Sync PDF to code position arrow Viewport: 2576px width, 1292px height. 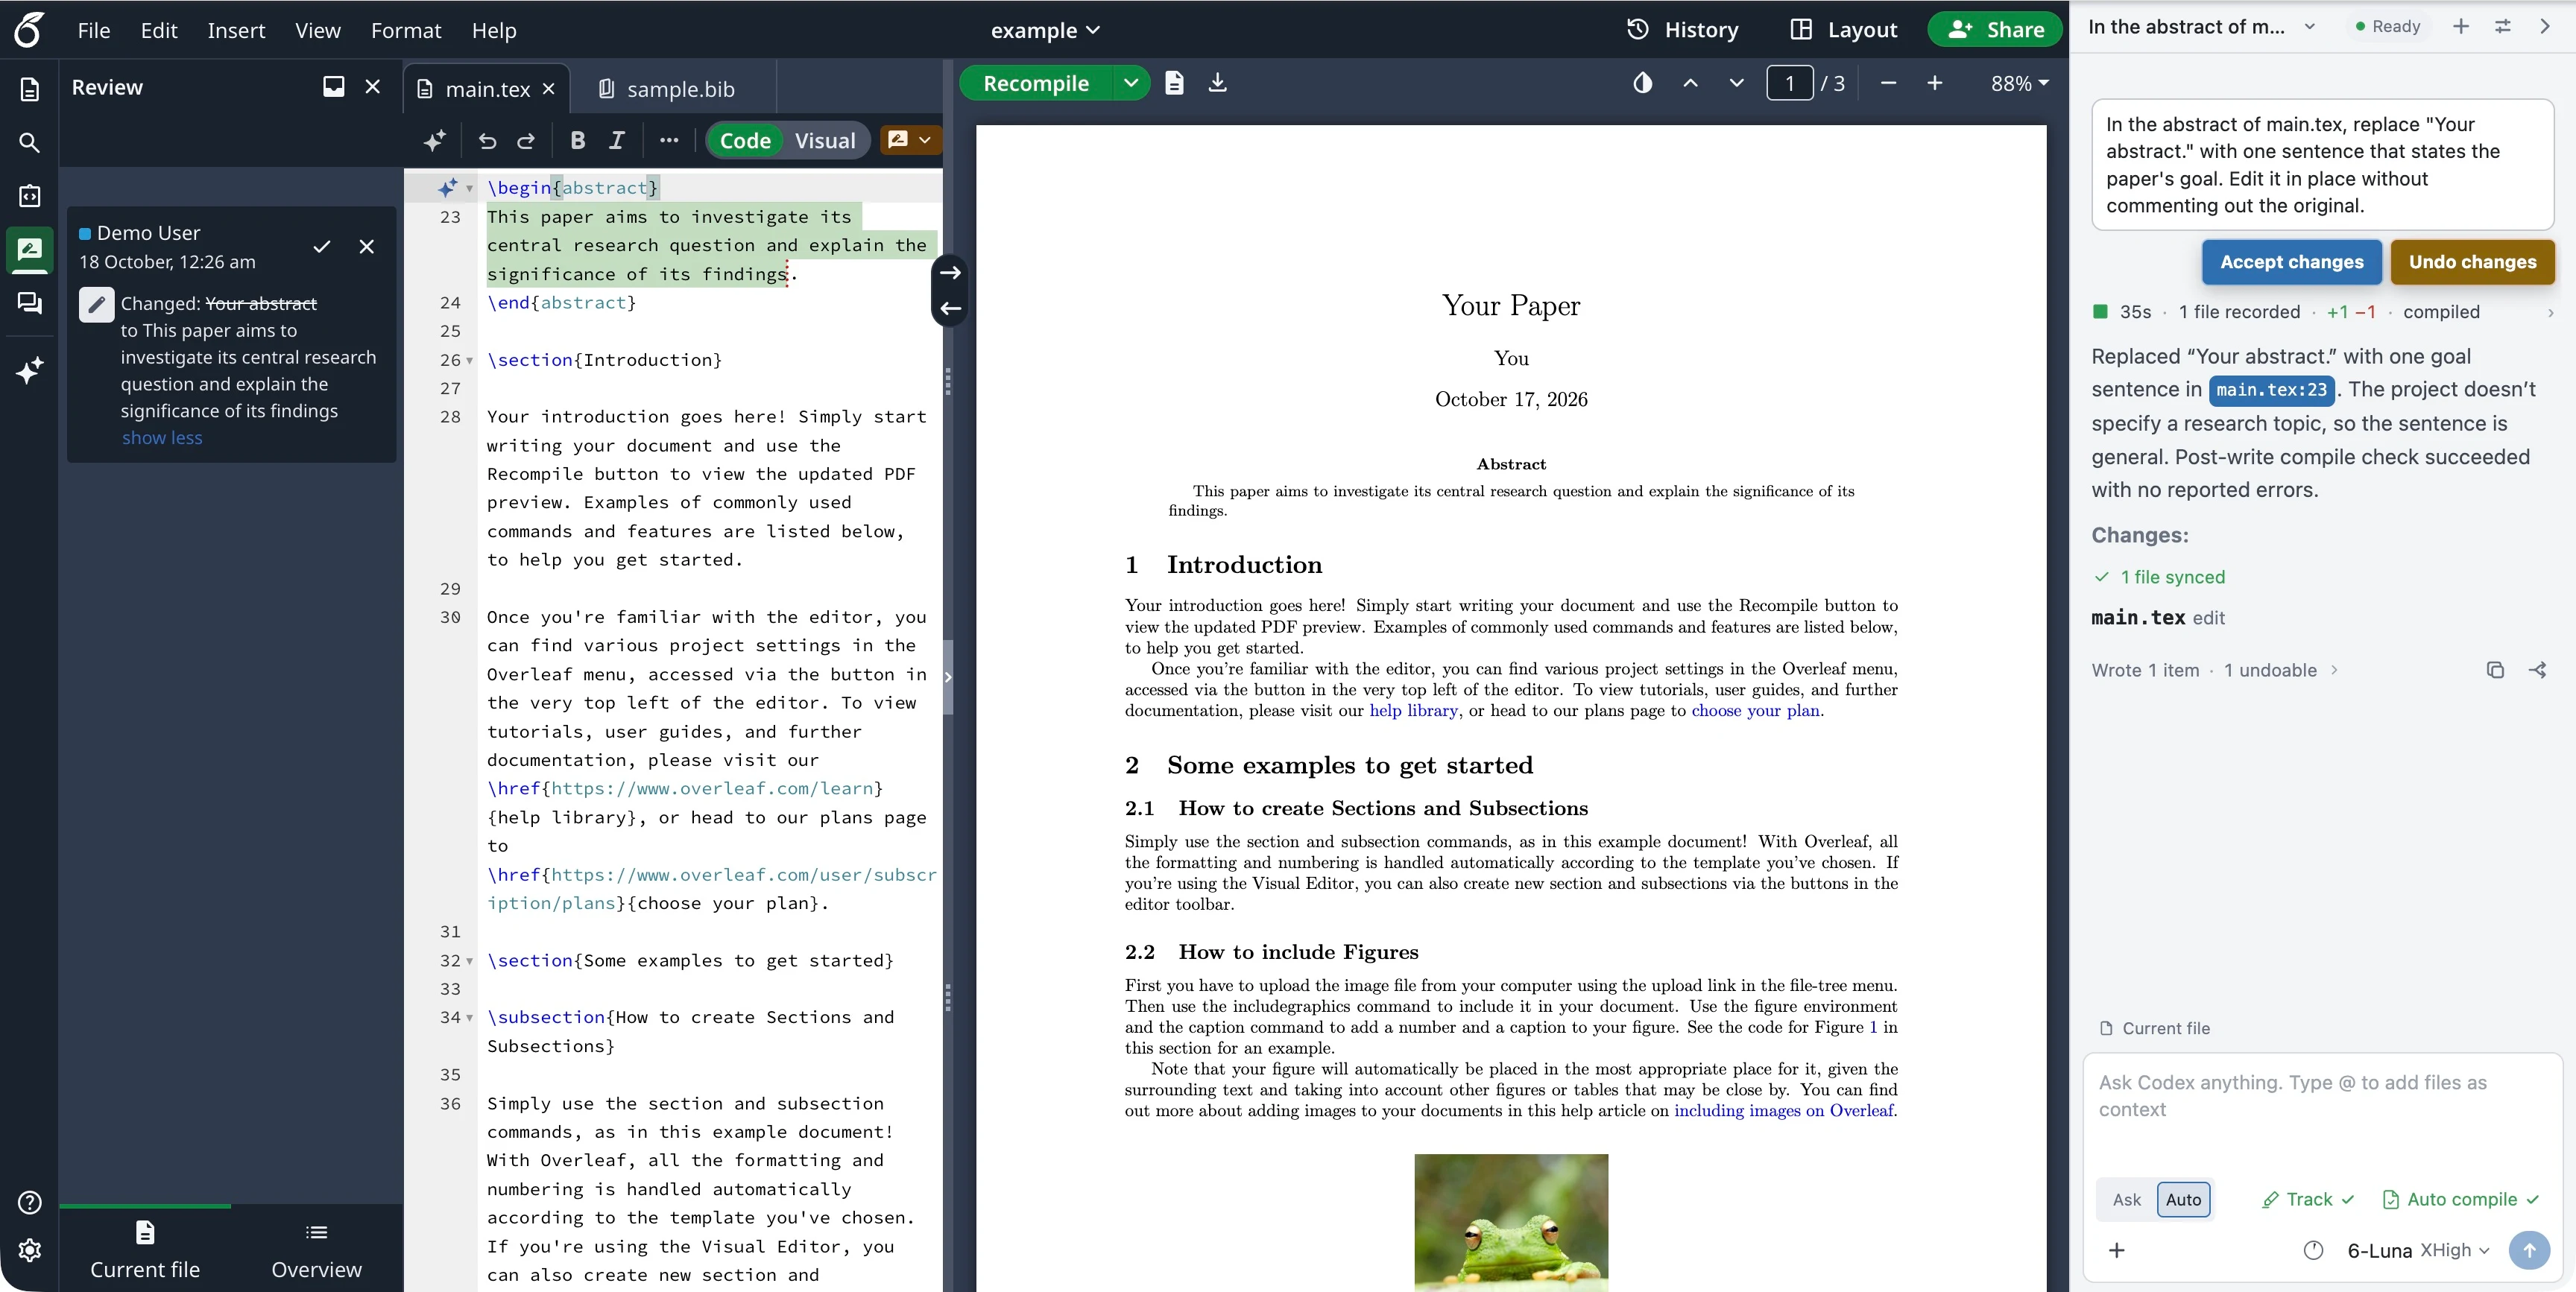[x=950, y=309]
